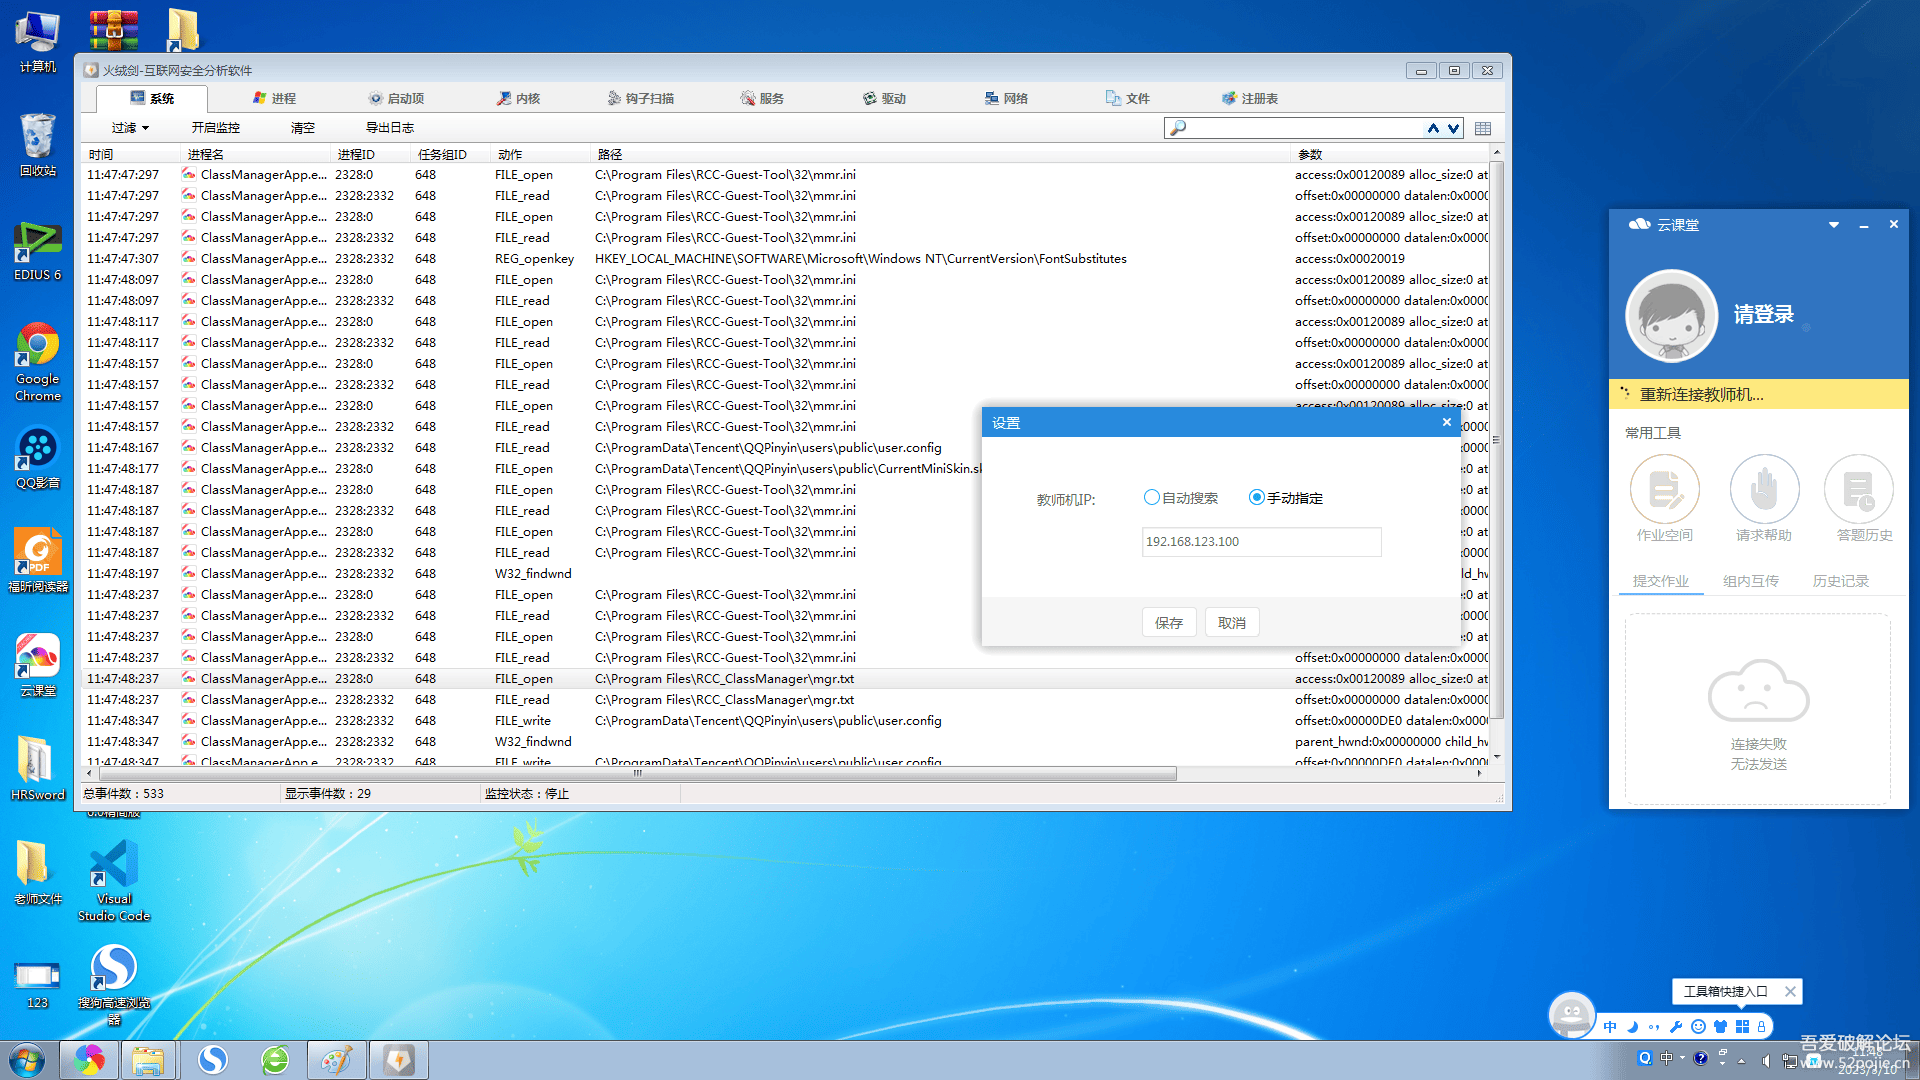Select the 搜狗高速浏览器 desktop icon
The width and height of the screenshot is (1920, 1080).
point(114,985)
